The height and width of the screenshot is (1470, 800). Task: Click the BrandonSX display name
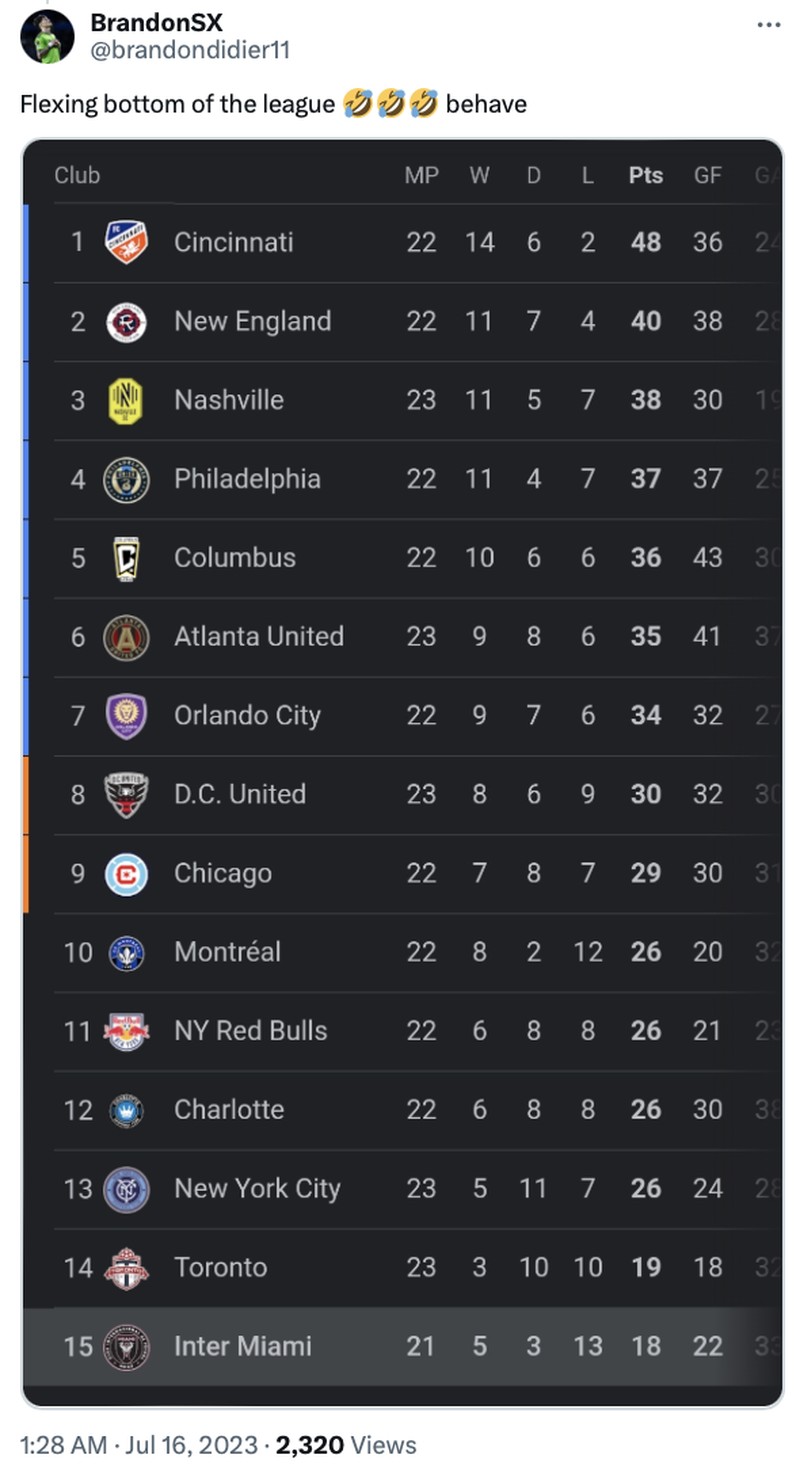pyautogui.click(x=156, y=22)
